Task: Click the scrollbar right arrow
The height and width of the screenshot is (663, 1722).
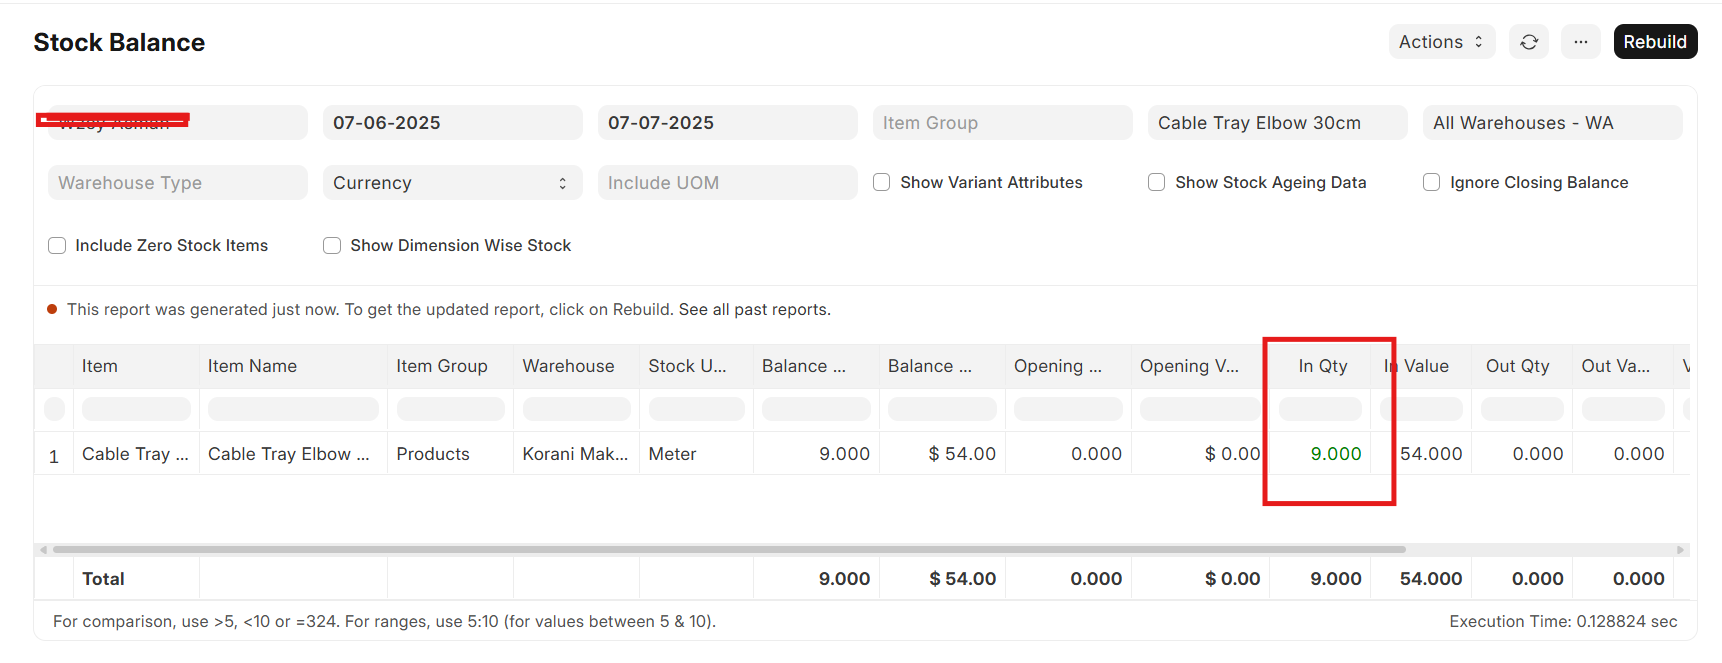Action: 1680,550
